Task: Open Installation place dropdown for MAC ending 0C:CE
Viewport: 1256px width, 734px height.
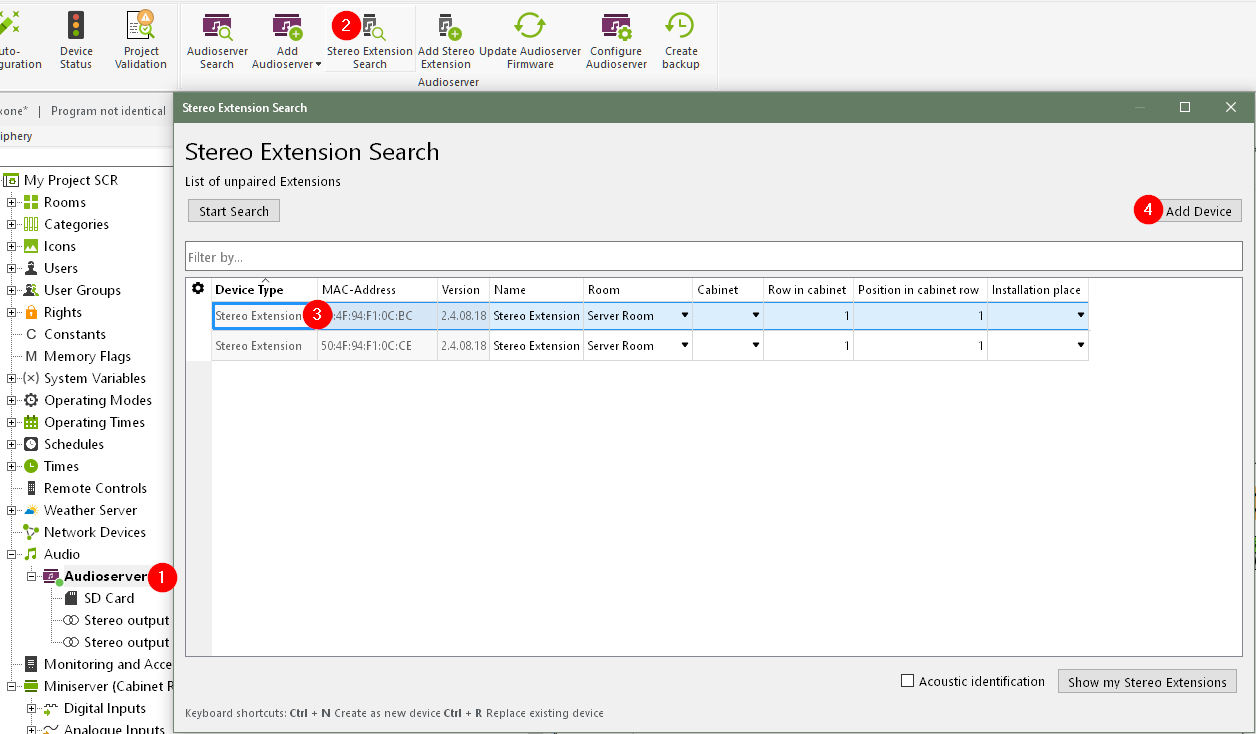Action: (1081, 345)
